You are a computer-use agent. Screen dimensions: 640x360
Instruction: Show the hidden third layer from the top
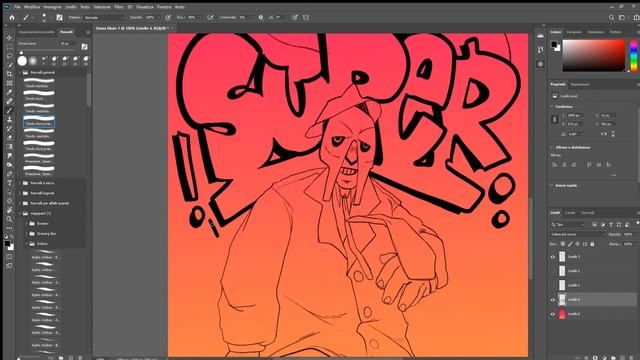553,285
